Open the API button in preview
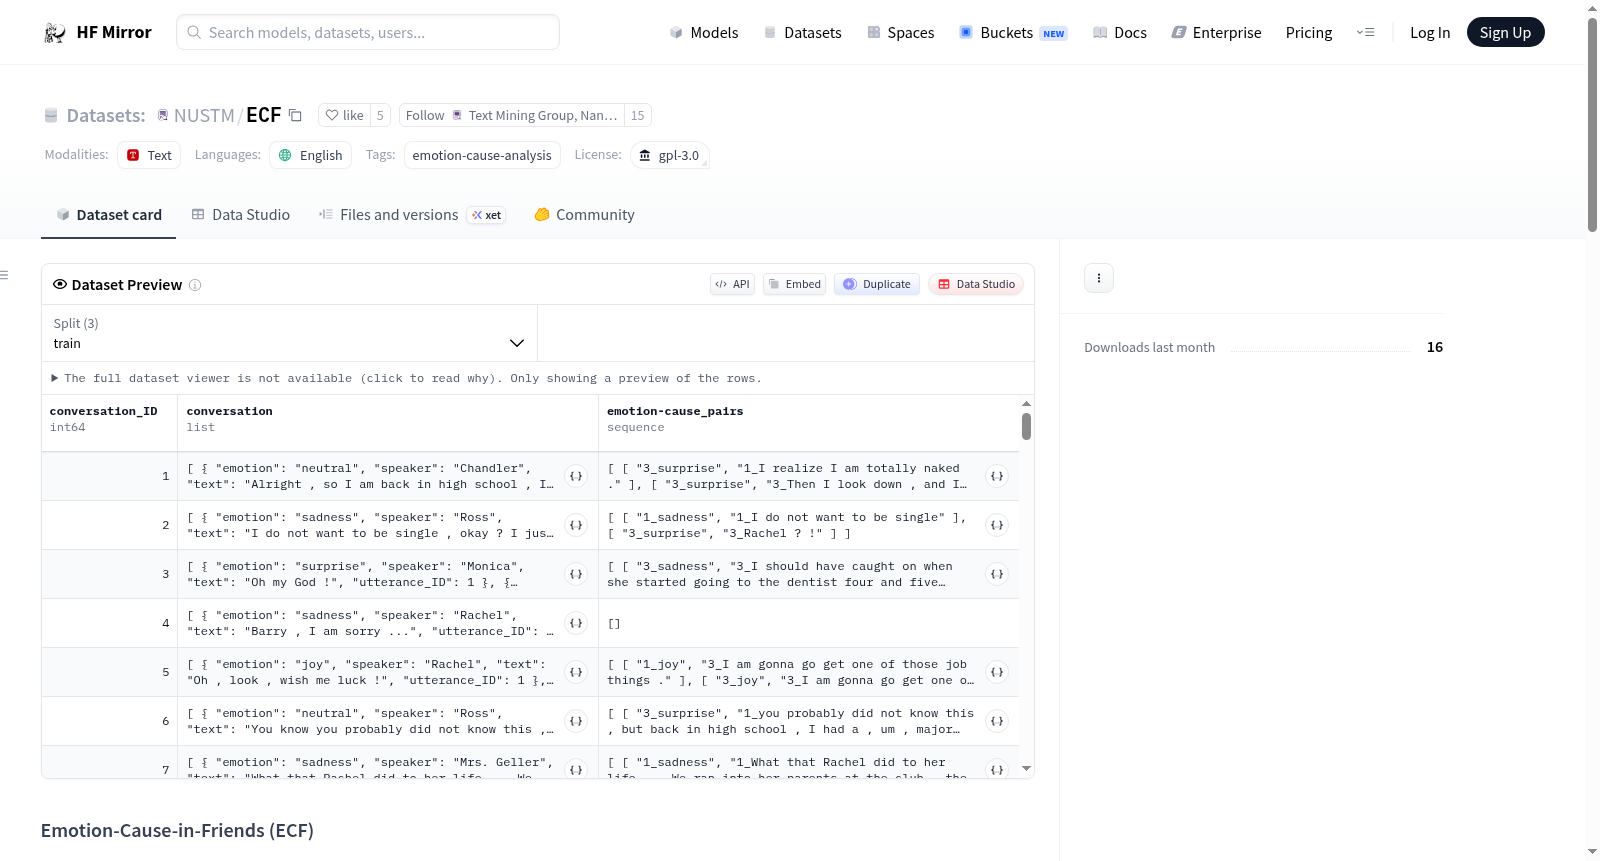Viewport: 1600px width, 861px height. coord(733,284)
